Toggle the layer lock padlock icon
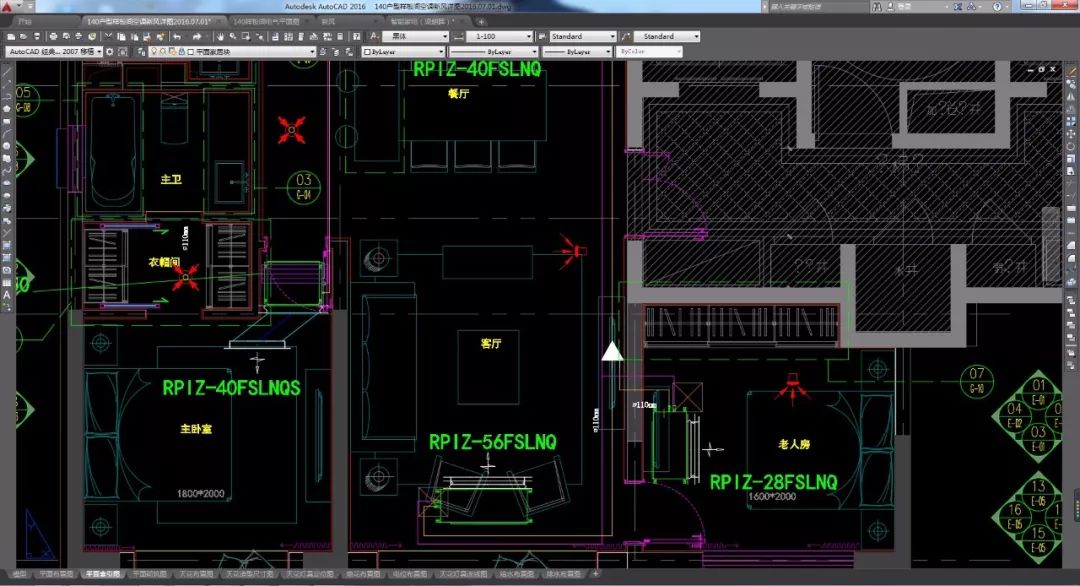 [181, 52]
